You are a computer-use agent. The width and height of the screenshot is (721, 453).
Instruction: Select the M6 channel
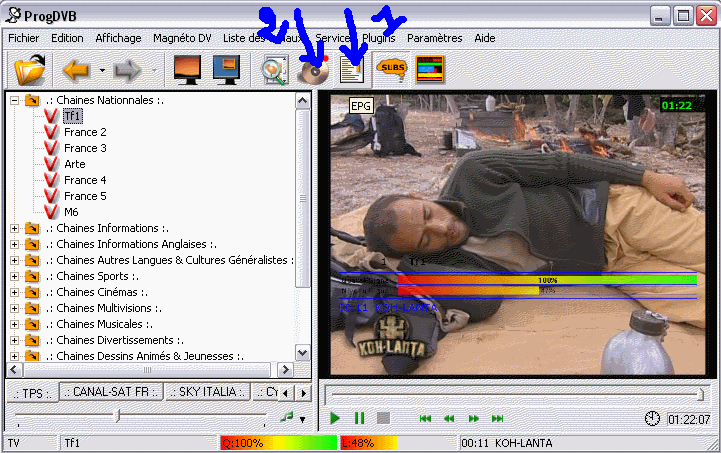click(71, 212)
